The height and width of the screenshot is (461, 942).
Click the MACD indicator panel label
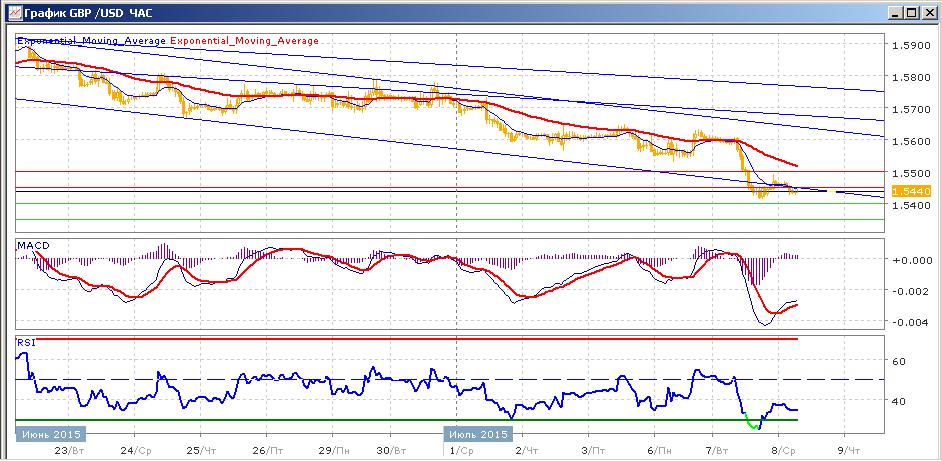pos(33,245)
